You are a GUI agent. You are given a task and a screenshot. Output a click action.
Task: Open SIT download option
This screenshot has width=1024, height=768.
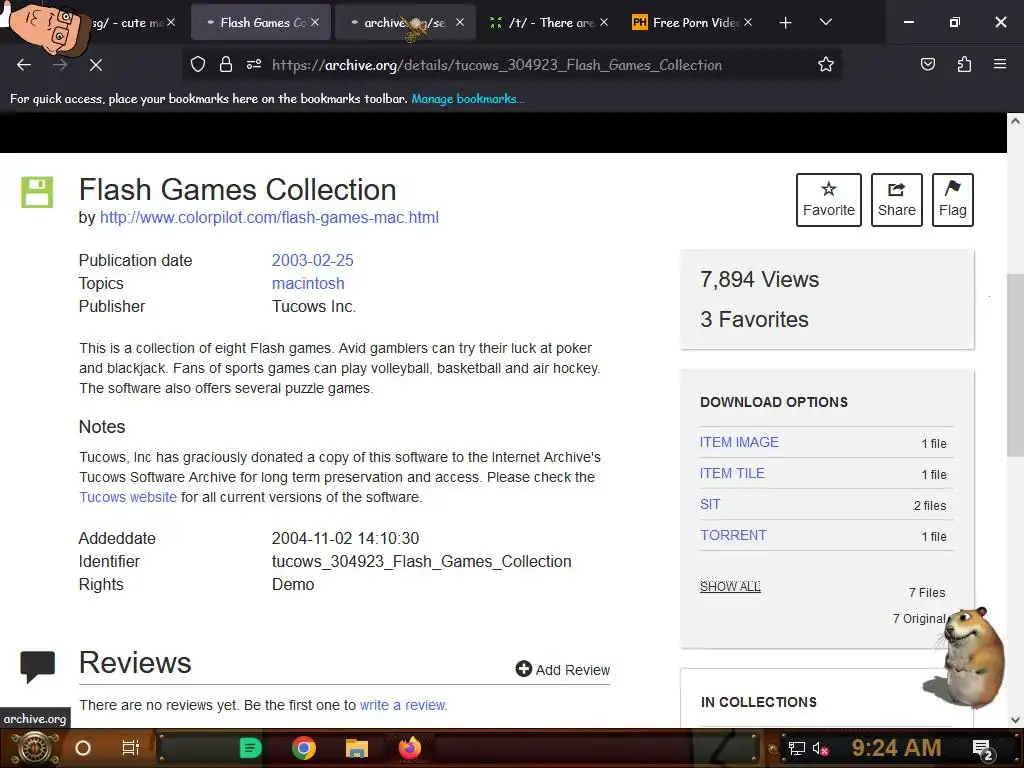[x=710, y=504]
